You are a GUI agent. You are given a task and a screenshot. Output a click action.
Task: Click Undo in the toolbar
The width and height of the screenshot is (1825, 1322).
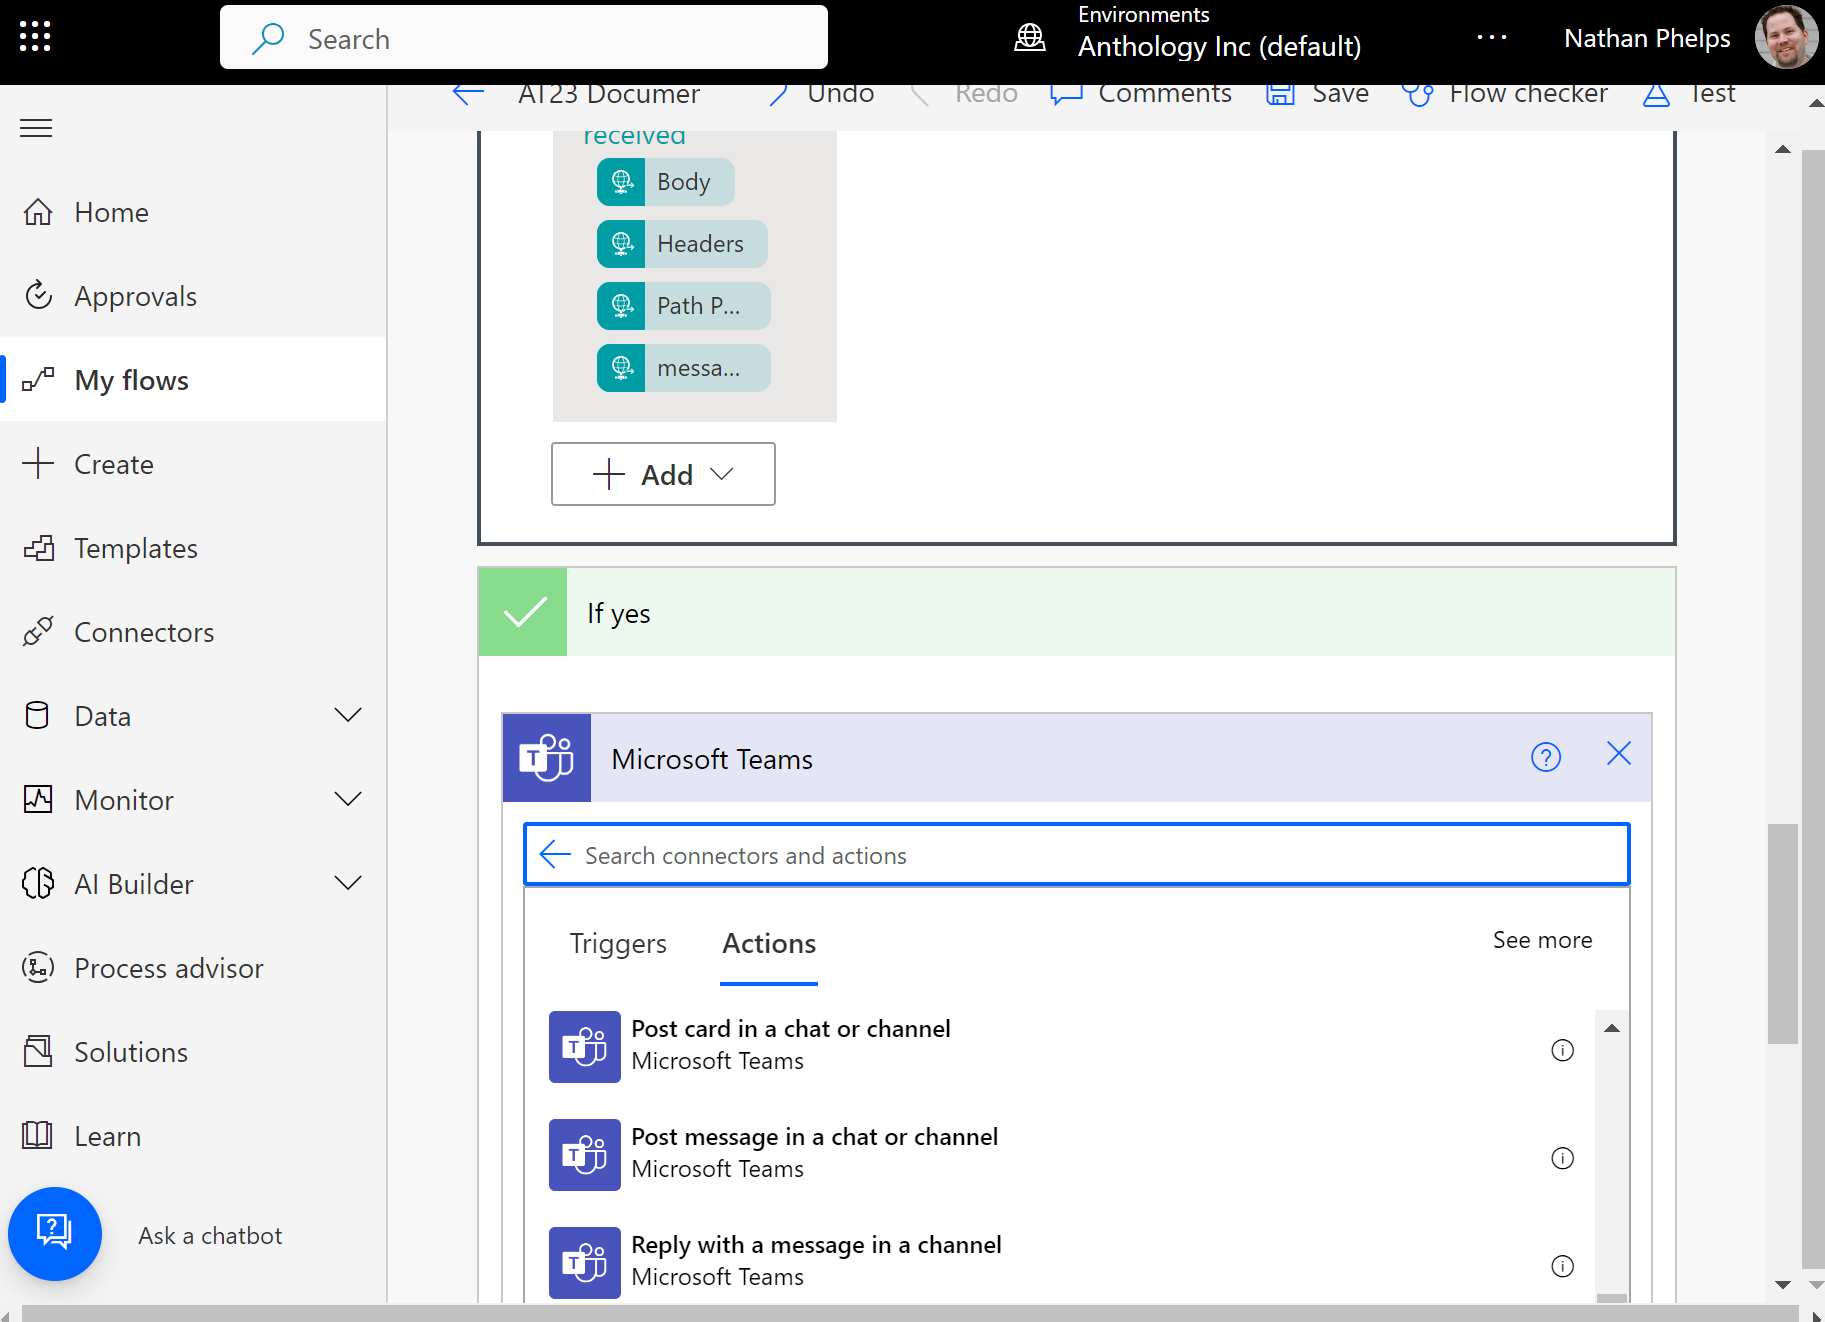[x=822, y=94]
